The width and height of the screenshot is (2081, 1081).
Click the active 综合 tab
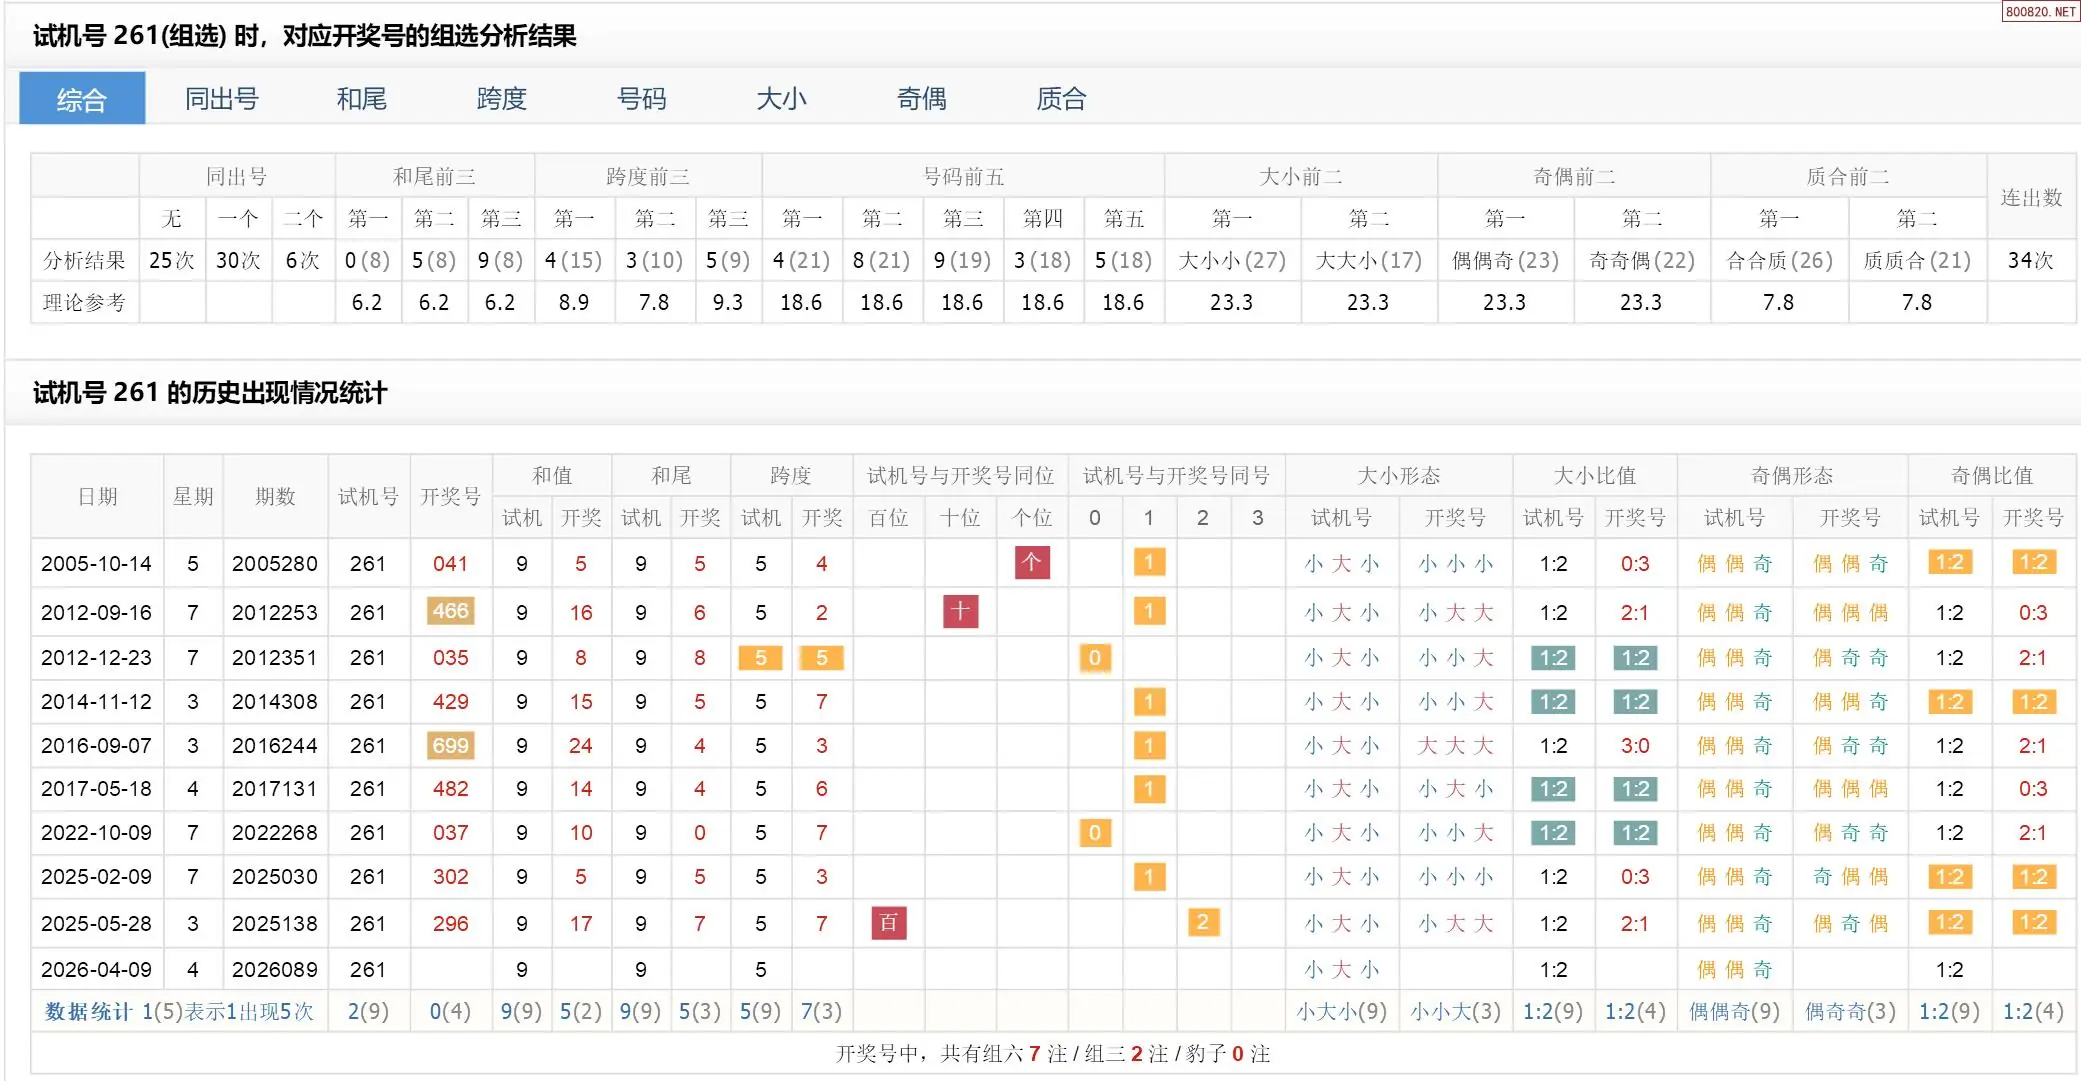[x=82, y=99]
